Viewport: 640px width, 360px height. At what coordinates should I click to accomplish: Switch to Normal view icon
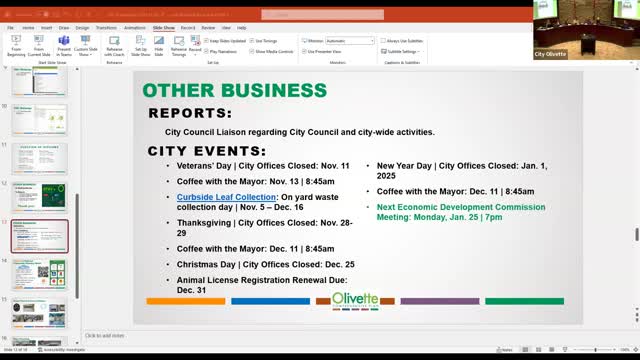pyautogui.click(x=525, y=350)
